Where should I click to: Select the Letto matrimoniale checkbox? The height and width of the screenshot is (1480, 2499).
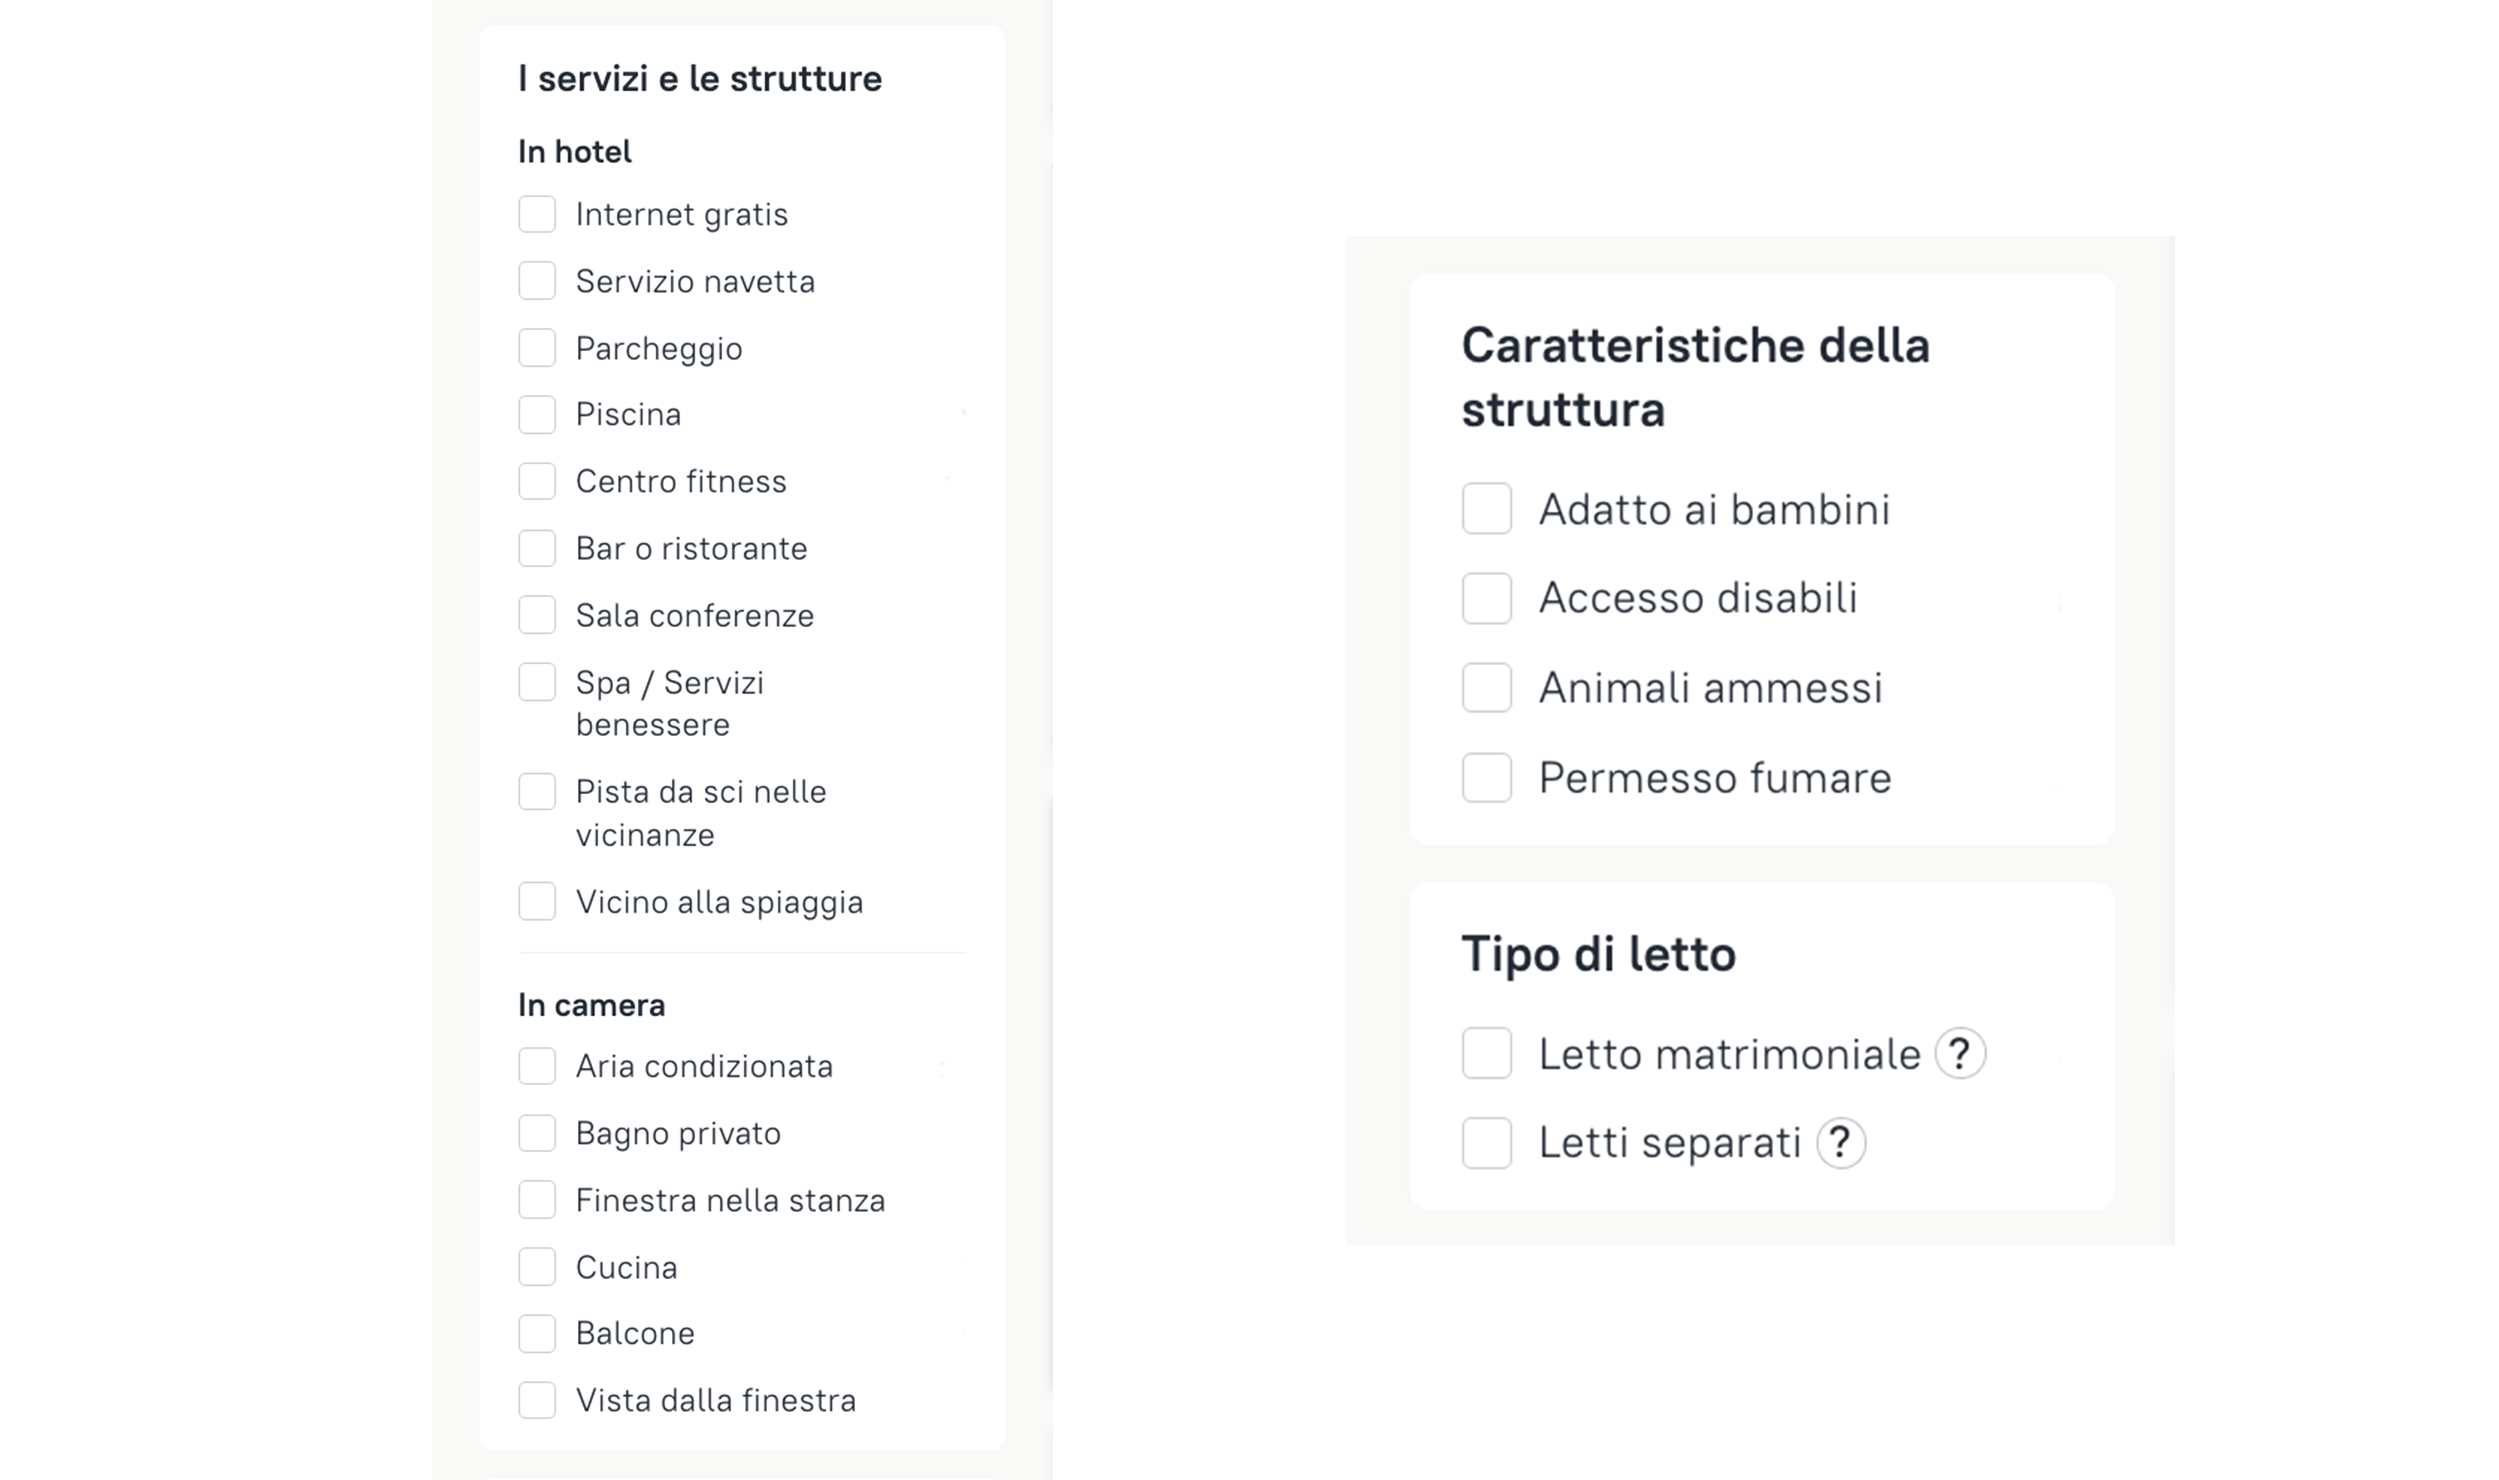[1486, 1053]
